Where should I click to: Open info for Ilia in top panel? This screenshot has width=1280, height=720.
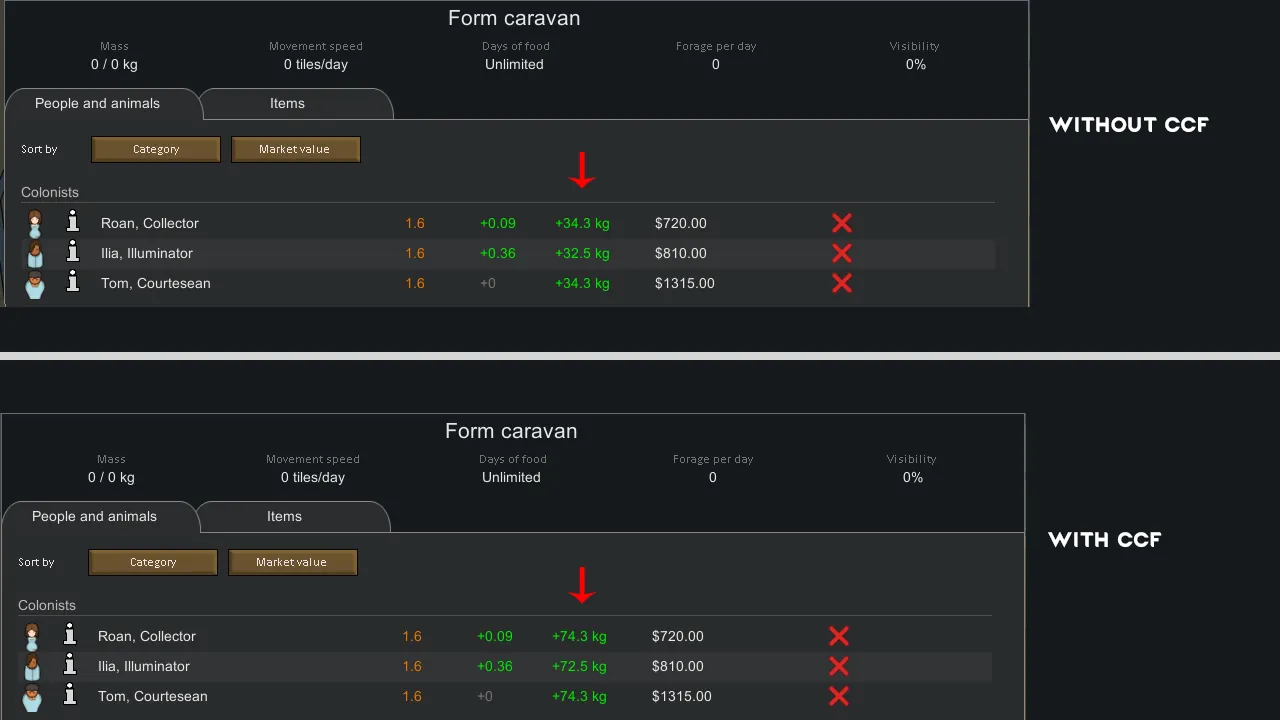point(72,252)
